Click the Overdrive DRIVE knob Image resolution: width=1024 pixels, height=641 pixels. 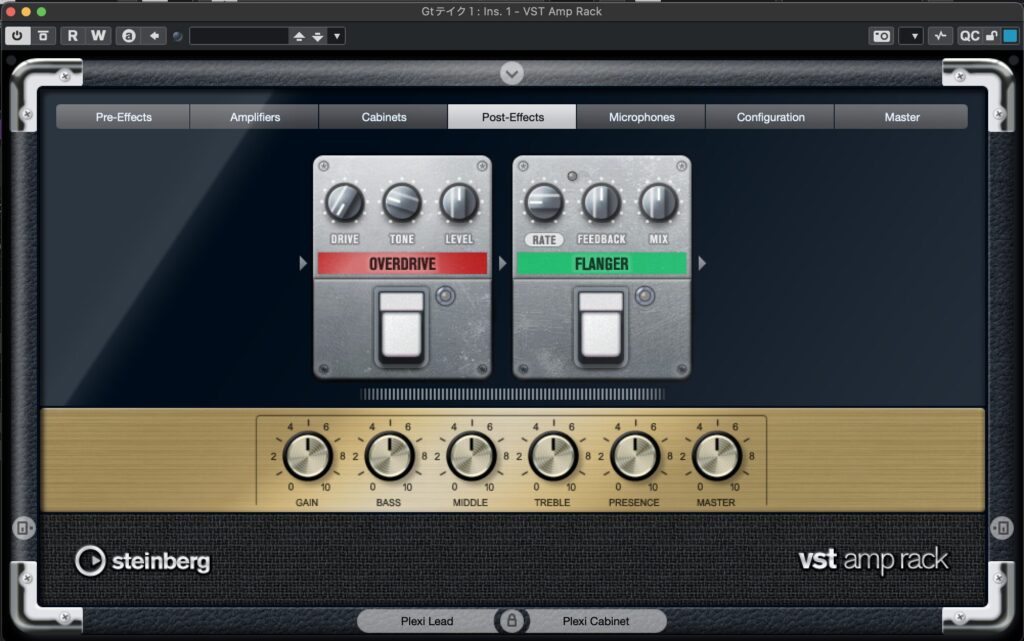click(x=344, y=203)
